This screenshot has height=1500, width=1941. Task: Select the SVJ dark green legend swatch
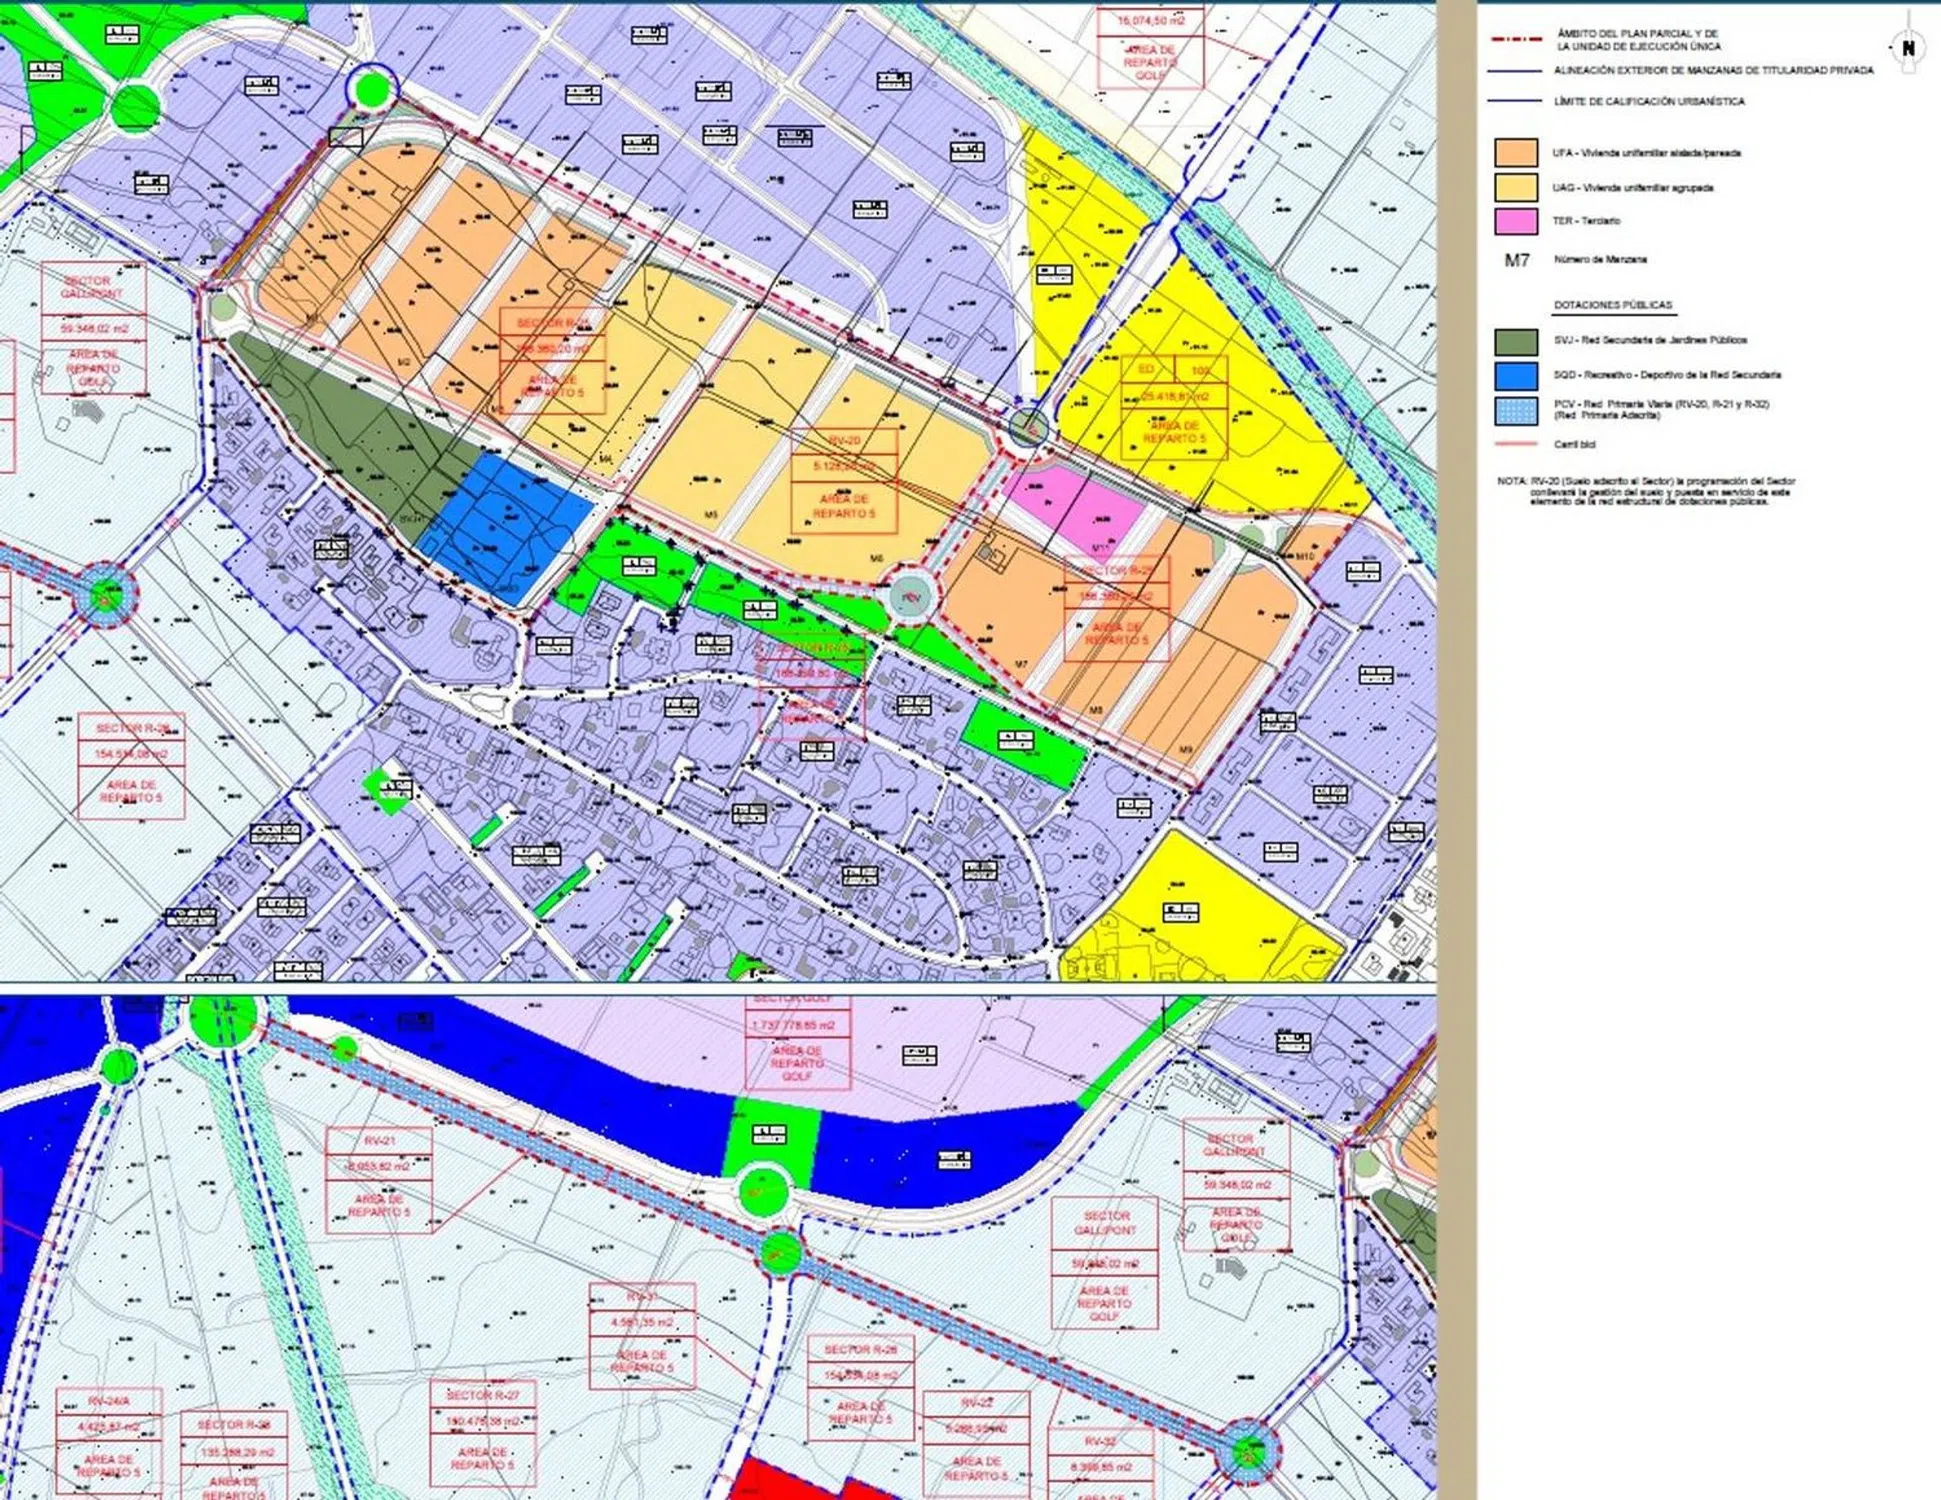point(1515,341)
